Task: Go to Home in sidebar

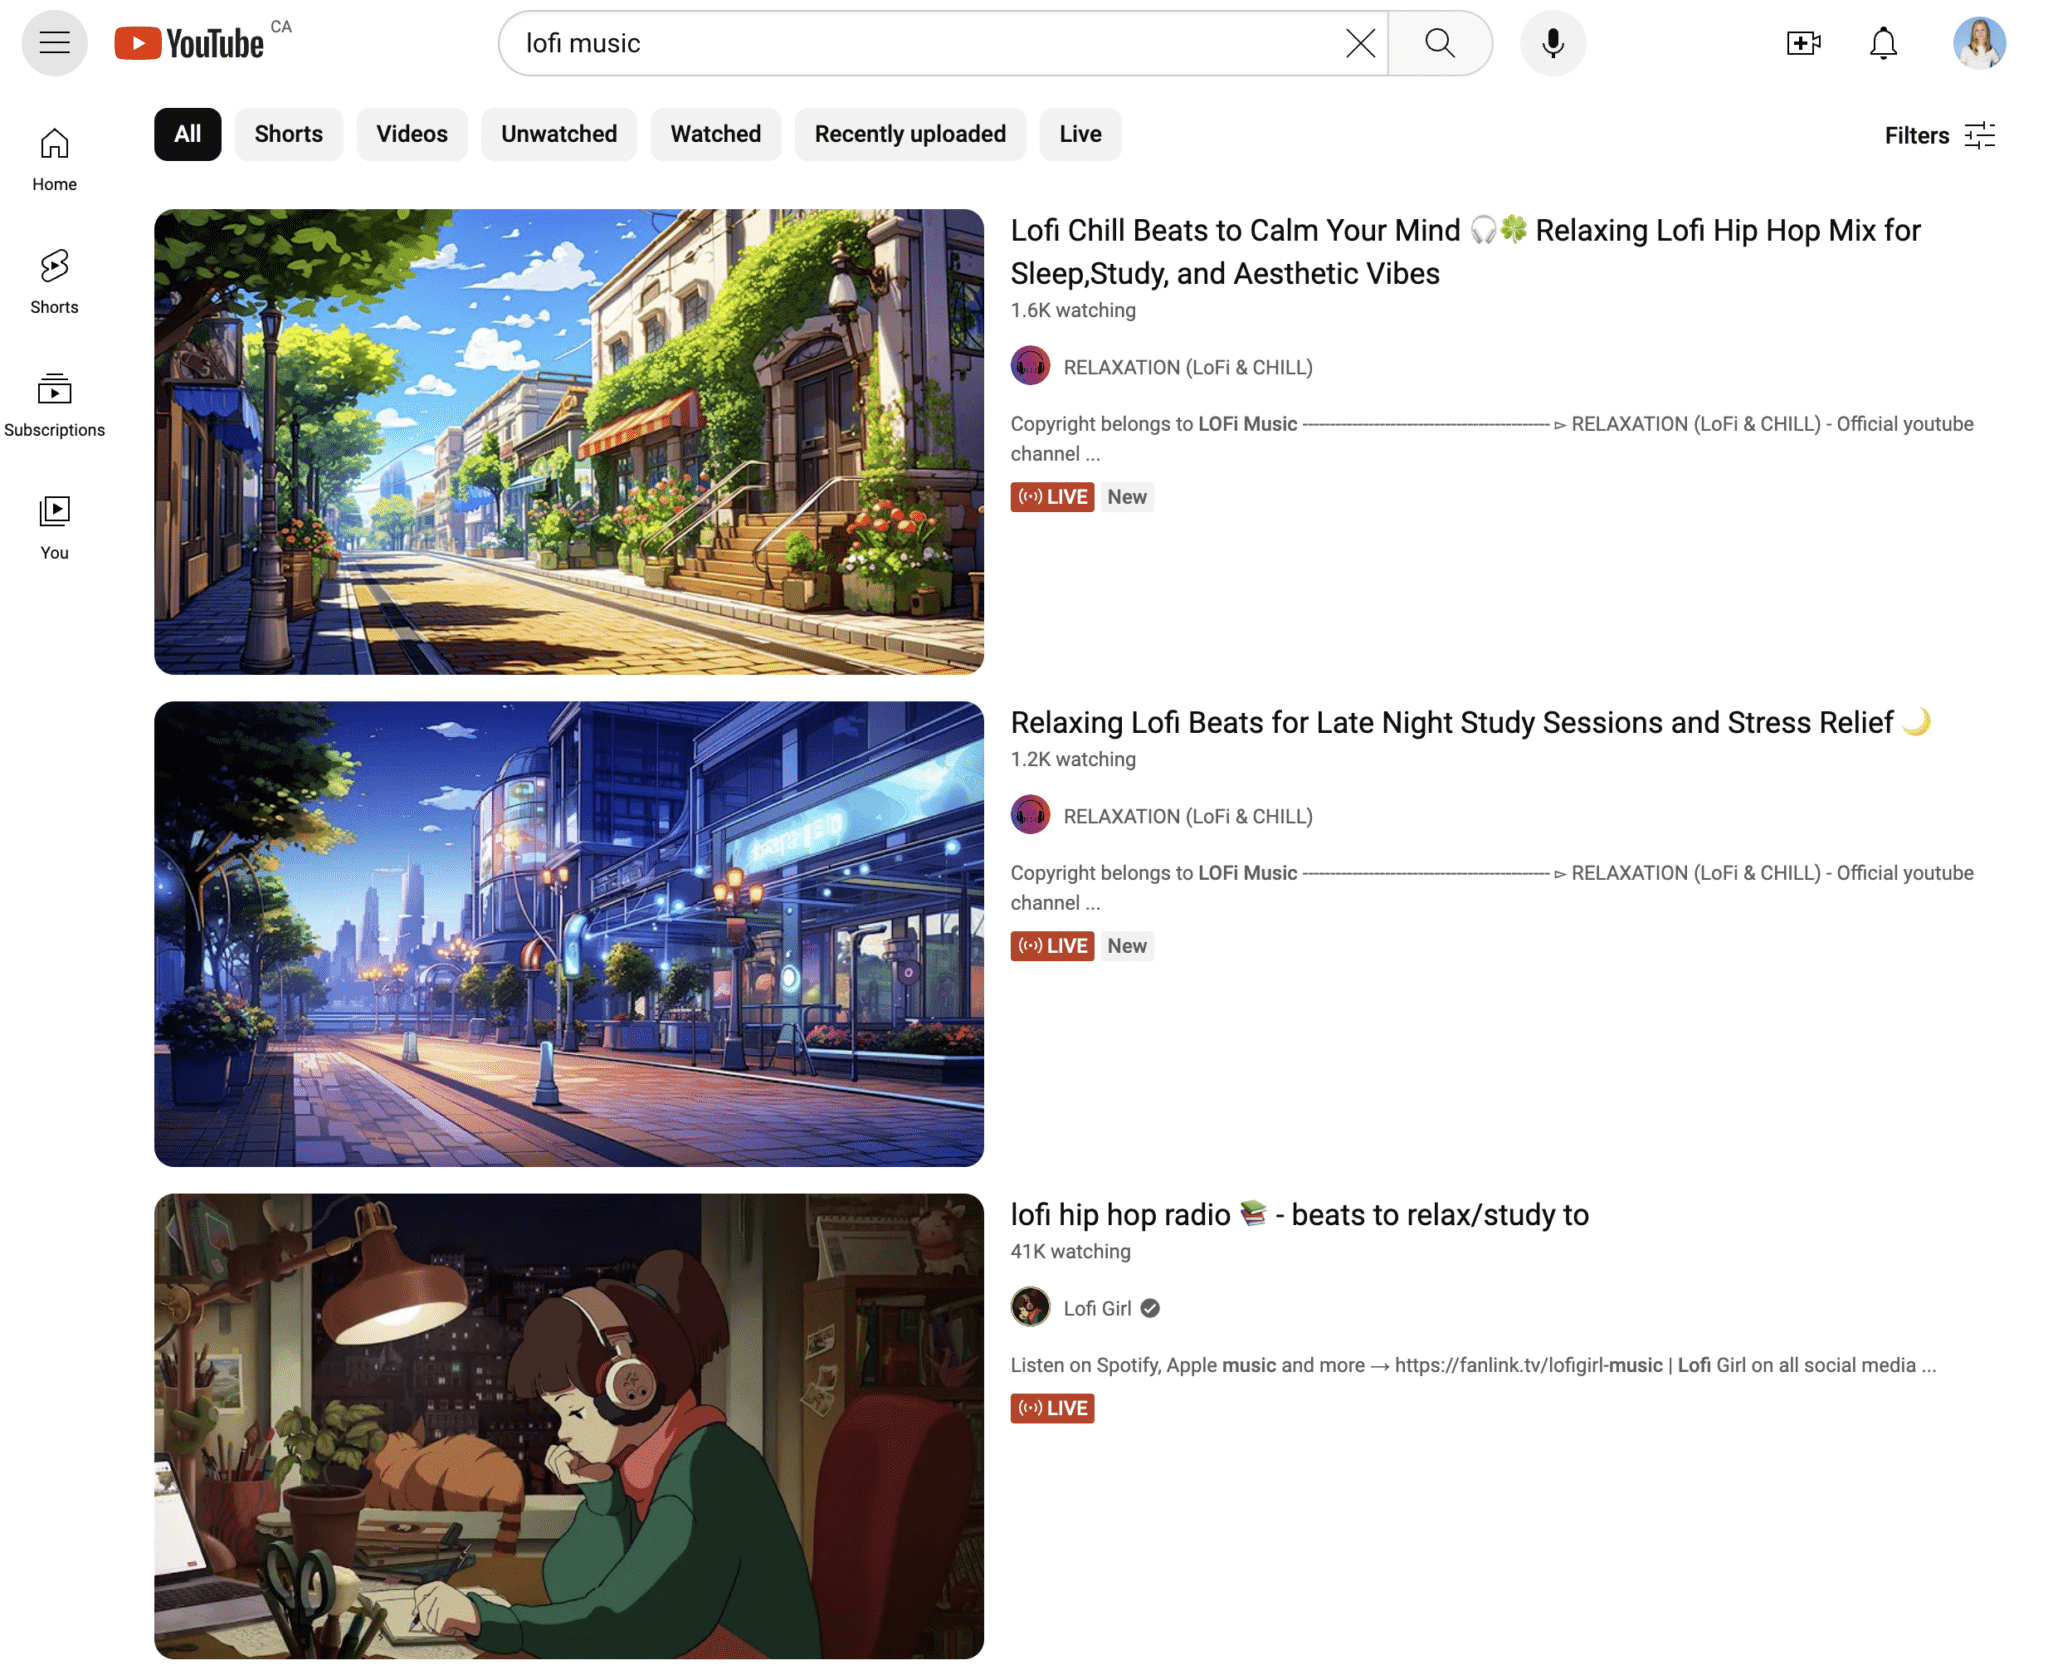Action: [x=54, y=159]
